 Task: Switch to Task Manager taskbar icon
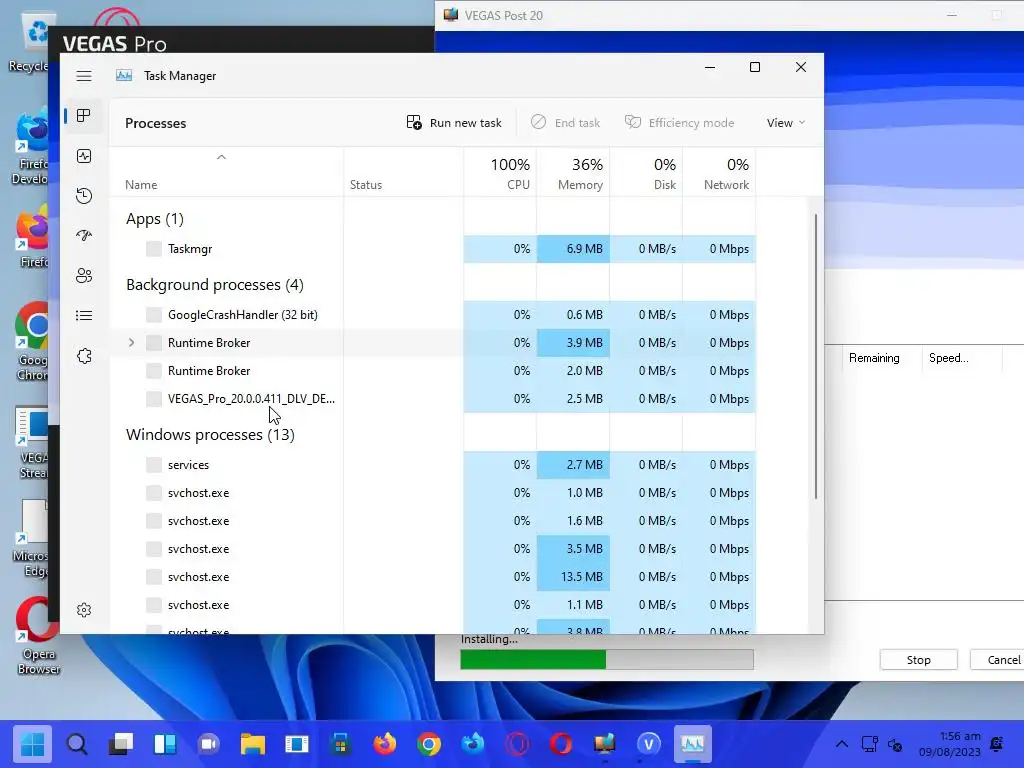point(692,744)
